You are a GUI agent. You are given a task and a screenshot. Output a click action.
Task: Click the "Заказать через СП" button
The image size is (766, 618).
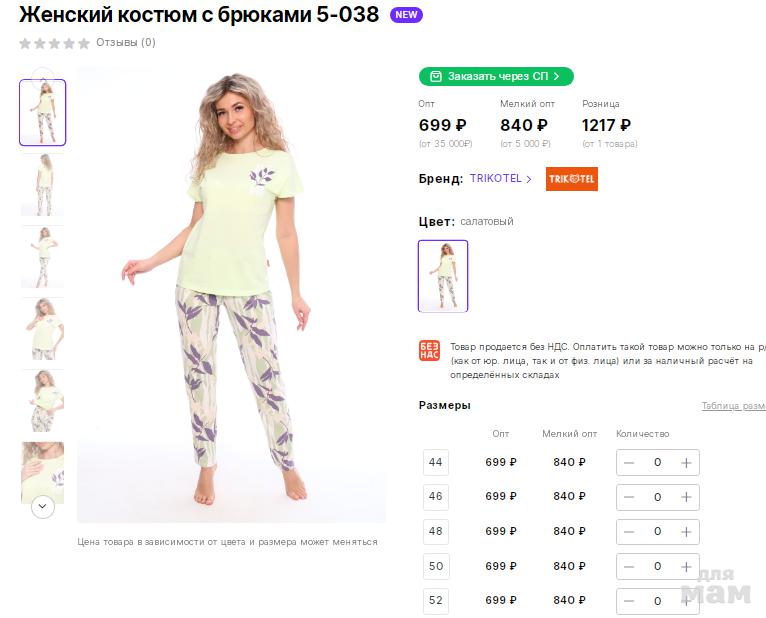[496, 76]
